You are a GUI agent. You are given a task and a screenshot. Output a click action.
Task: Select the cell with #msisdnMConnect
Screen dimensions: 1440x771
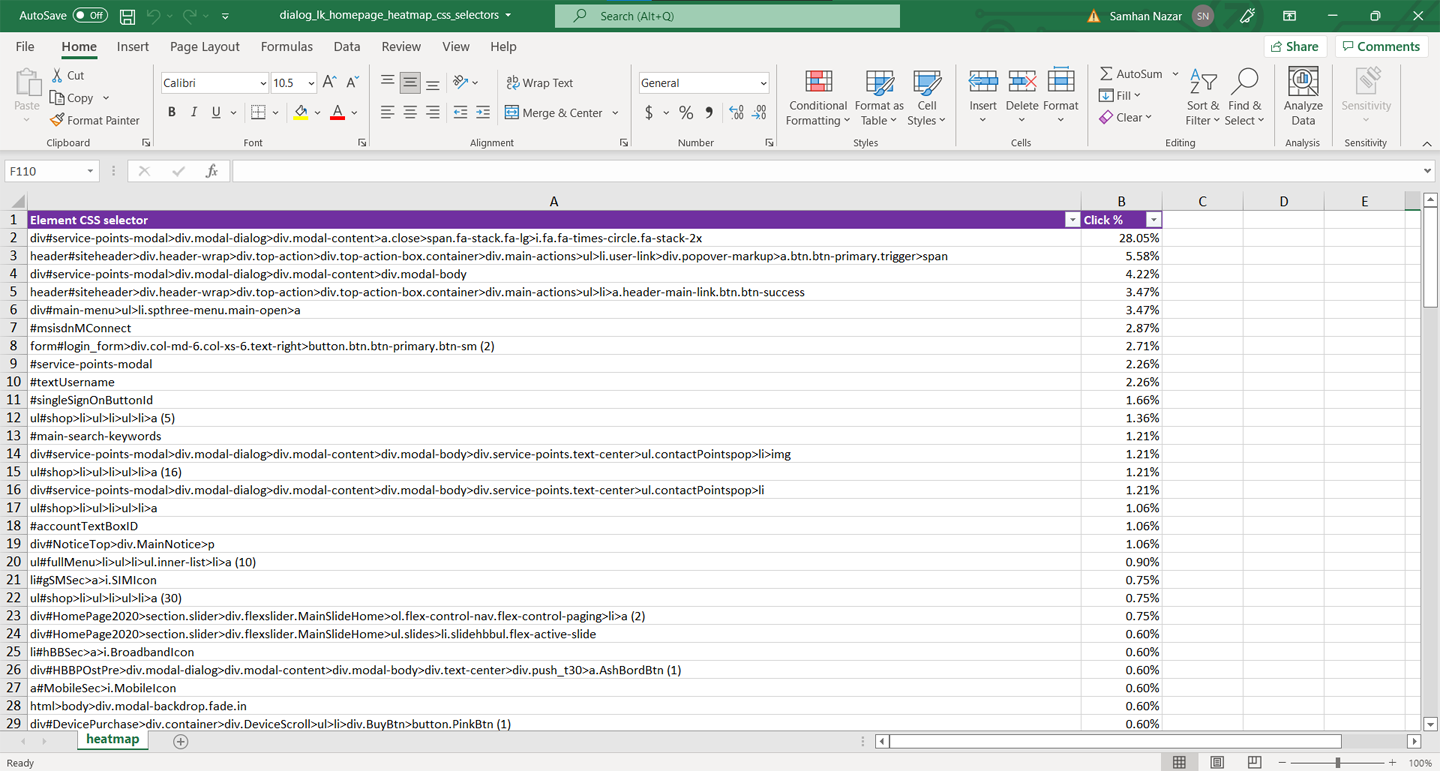(x=554, y=328)
